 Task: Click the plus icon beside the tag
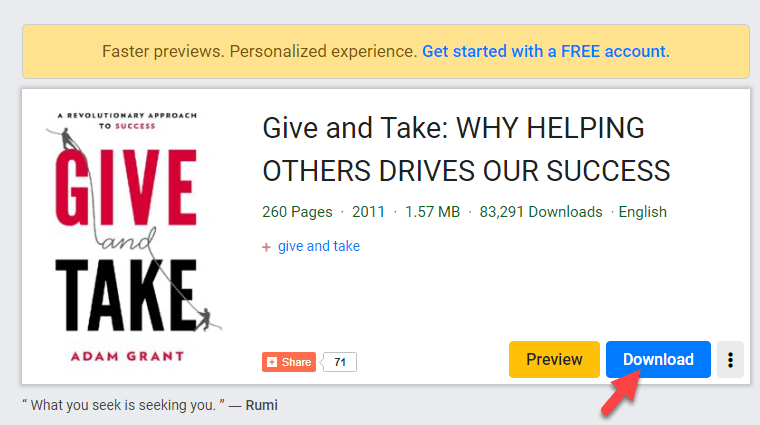click(266, 247)
